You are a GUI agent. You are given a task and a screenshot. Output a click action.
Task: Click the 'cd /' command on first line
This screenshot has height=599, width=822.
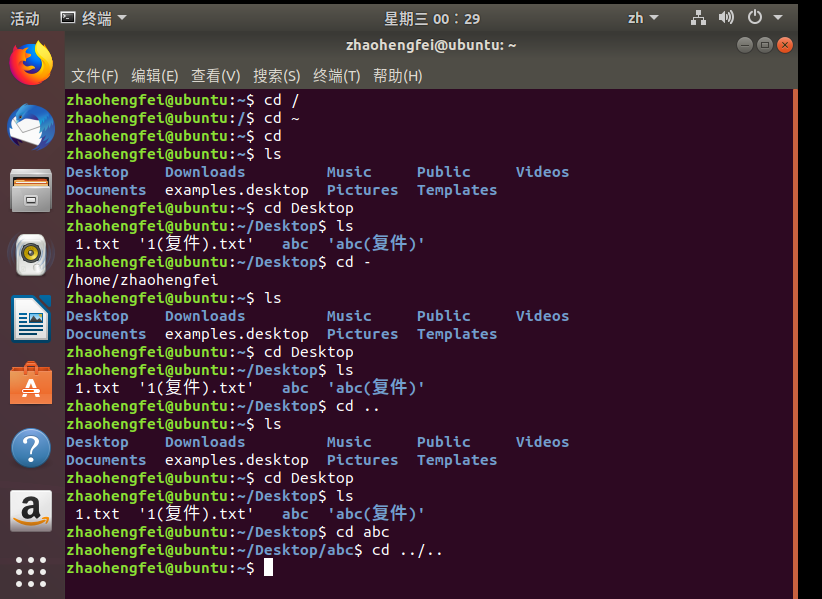282,100
